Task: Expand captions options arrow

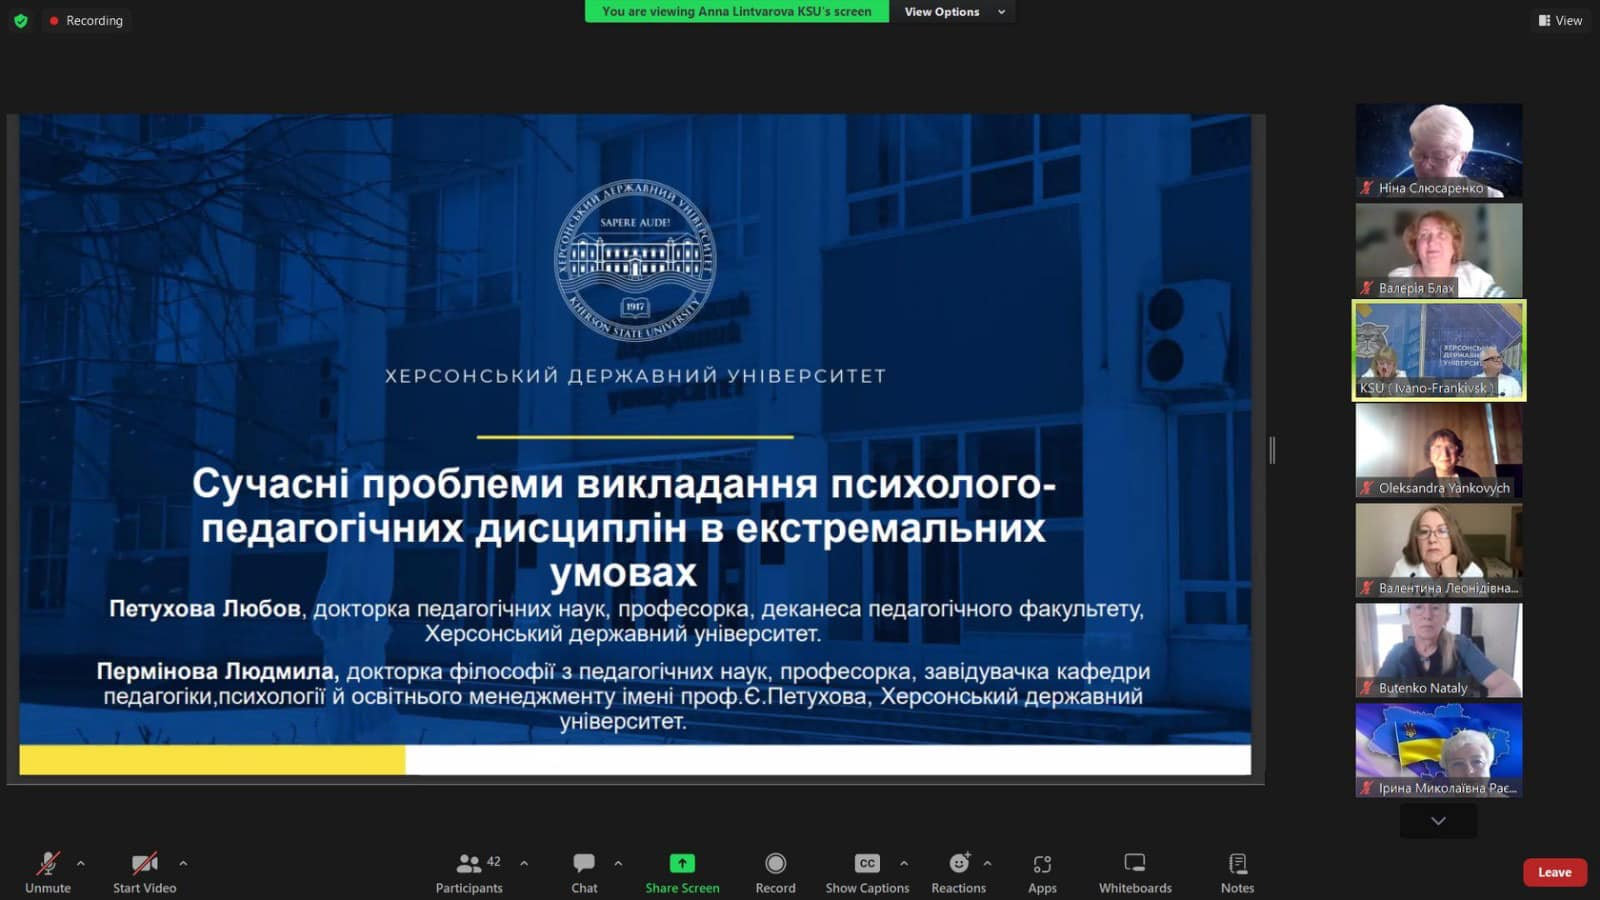Action: click(904, 863)
